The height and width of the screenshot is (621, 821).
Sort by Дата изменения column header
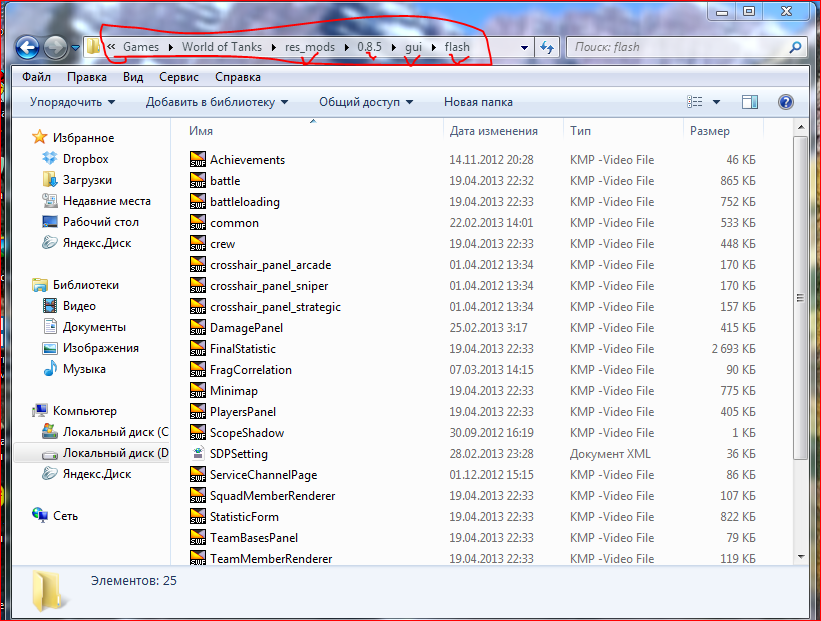(493, 131)
